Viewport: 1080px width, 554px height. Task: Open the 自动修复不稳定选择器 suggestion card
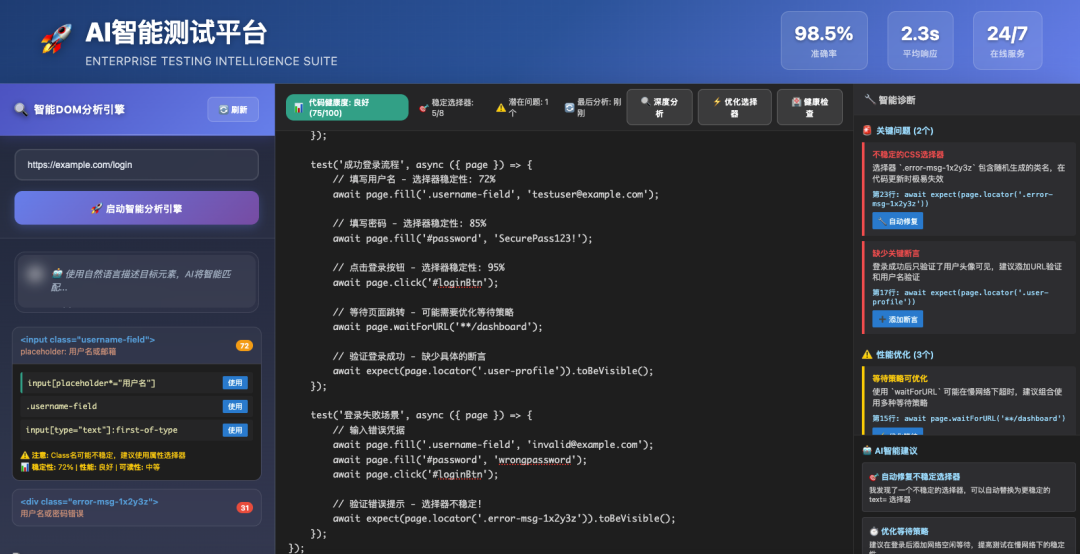[x=968, y=486]
